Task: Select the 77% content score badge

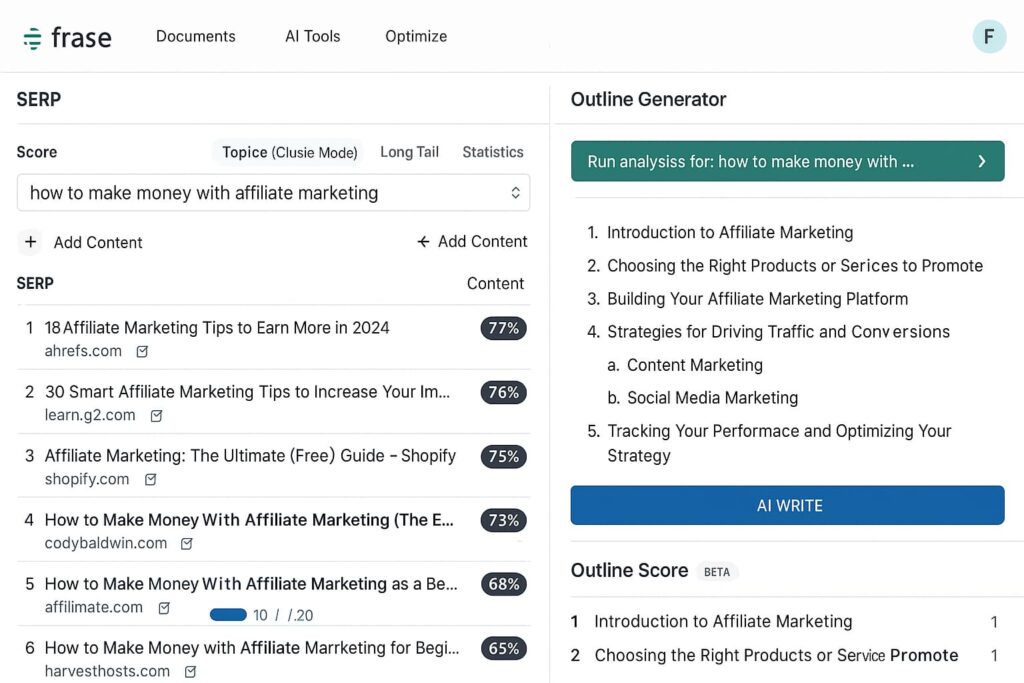Action: (x=503, y=328)
